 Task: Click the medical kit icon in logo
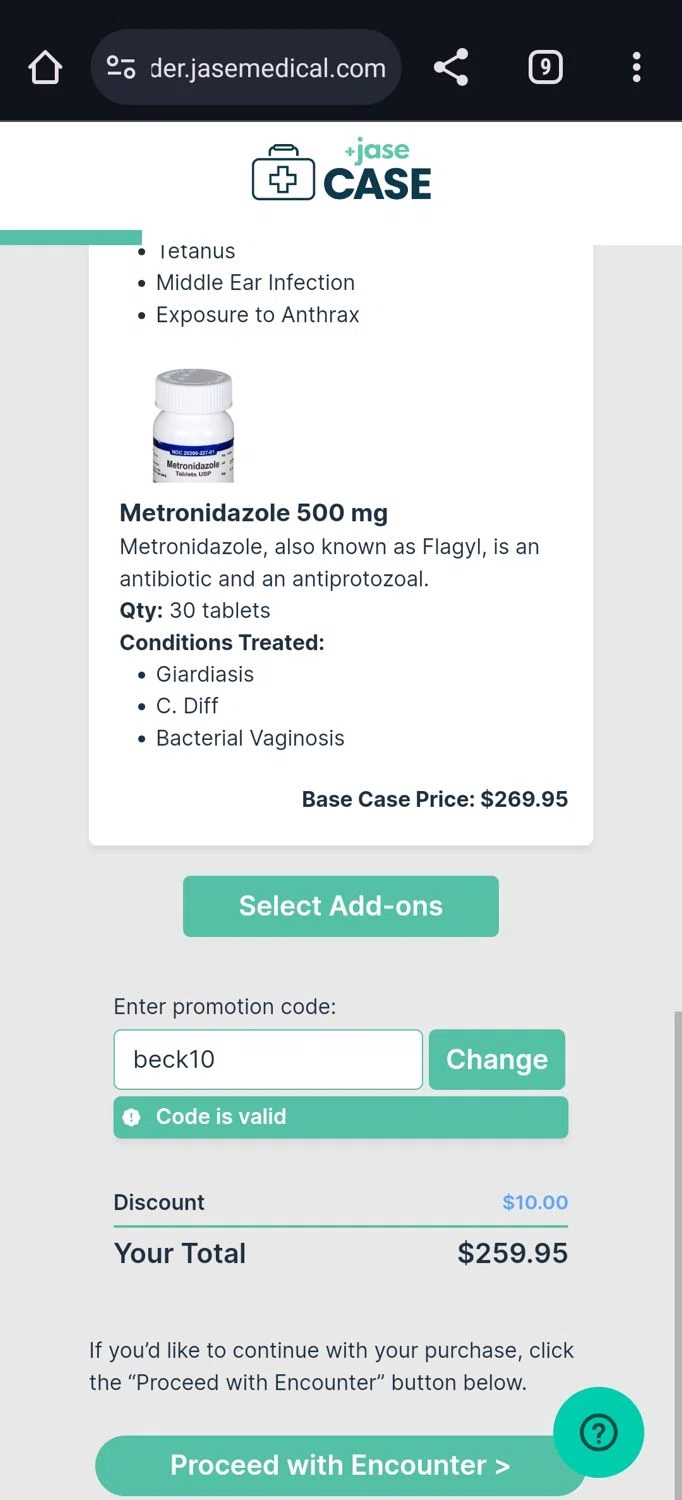(x=283, y=172)
